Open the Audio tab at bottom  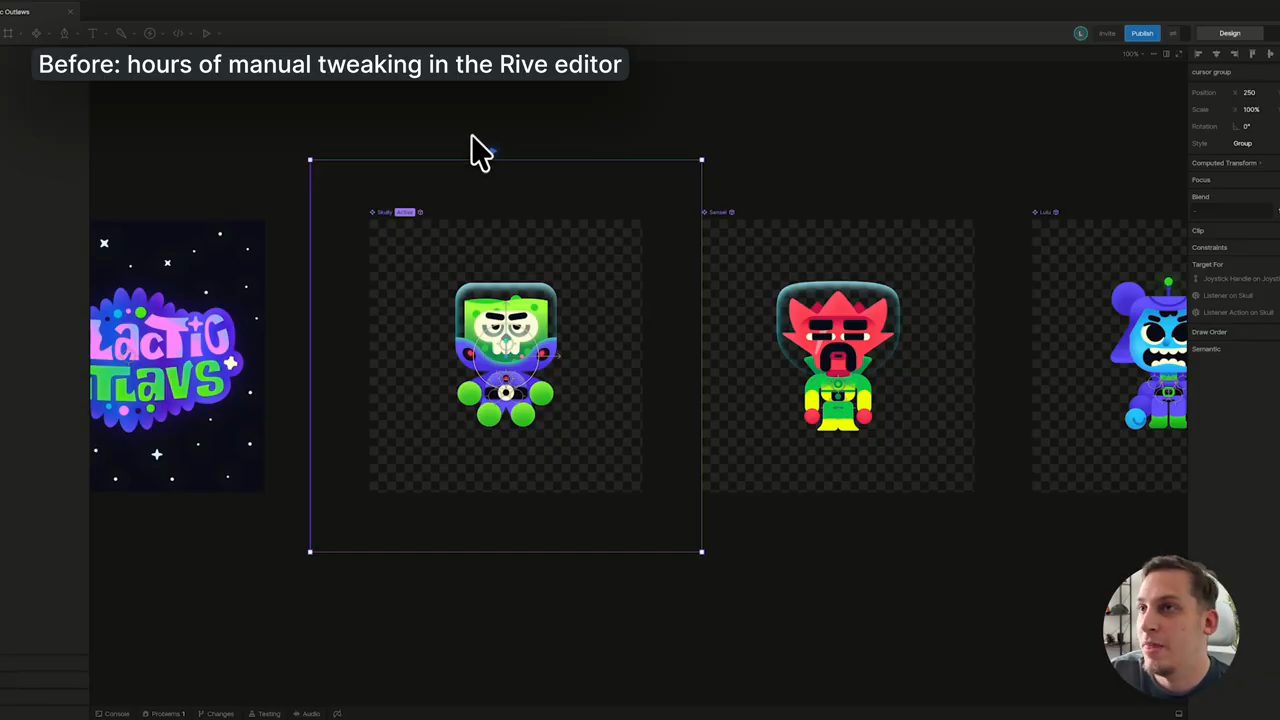[307, 714]
